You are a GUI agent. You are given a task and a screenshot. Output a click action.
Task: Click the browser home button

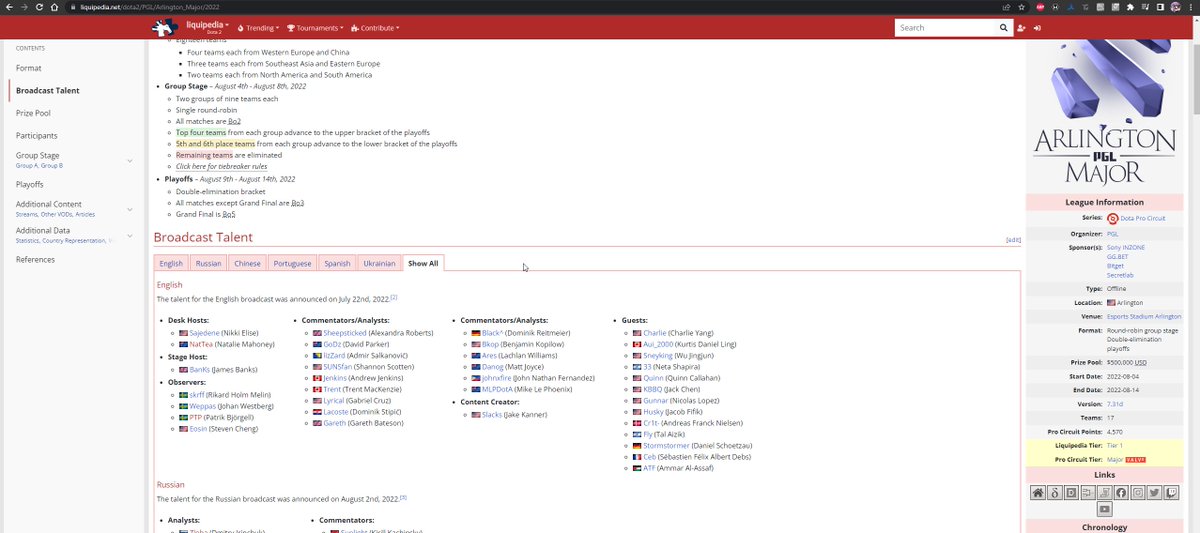[55, 7]
